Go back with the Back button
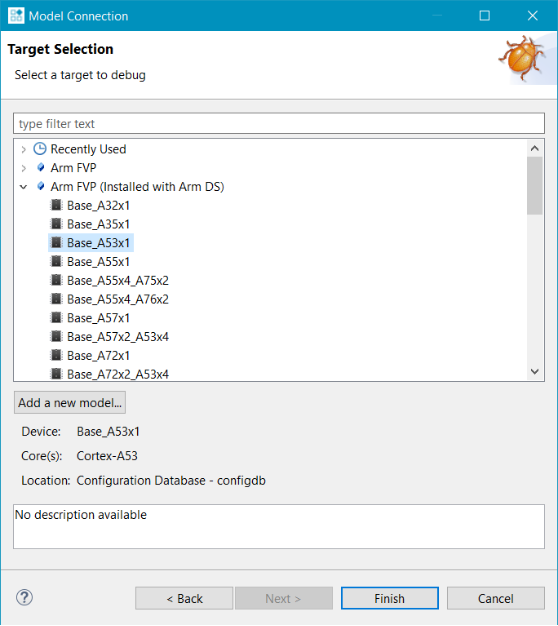558x626 pixels. click(x=184, y=598)
